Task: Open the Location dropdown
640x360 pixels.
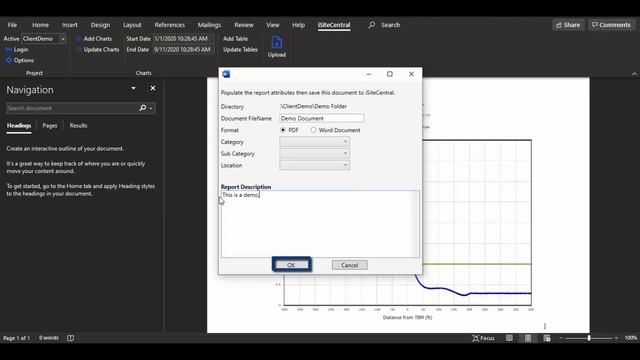Action: pos(314,165)
